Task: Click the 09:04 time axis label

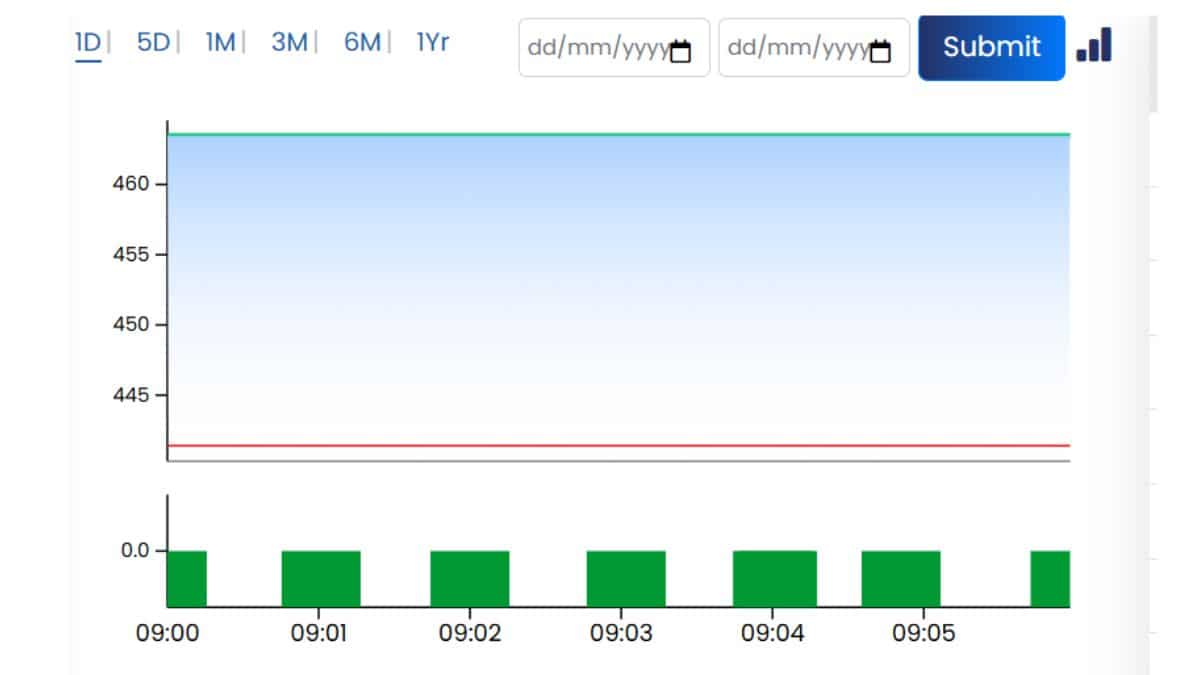Action: (x=771, y=633)
